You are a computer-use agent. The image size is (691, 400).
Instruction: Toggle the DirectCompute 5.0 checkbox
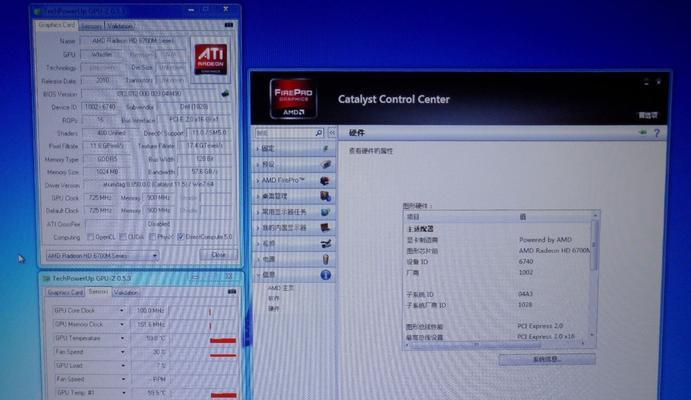click(x=180, y=237)
